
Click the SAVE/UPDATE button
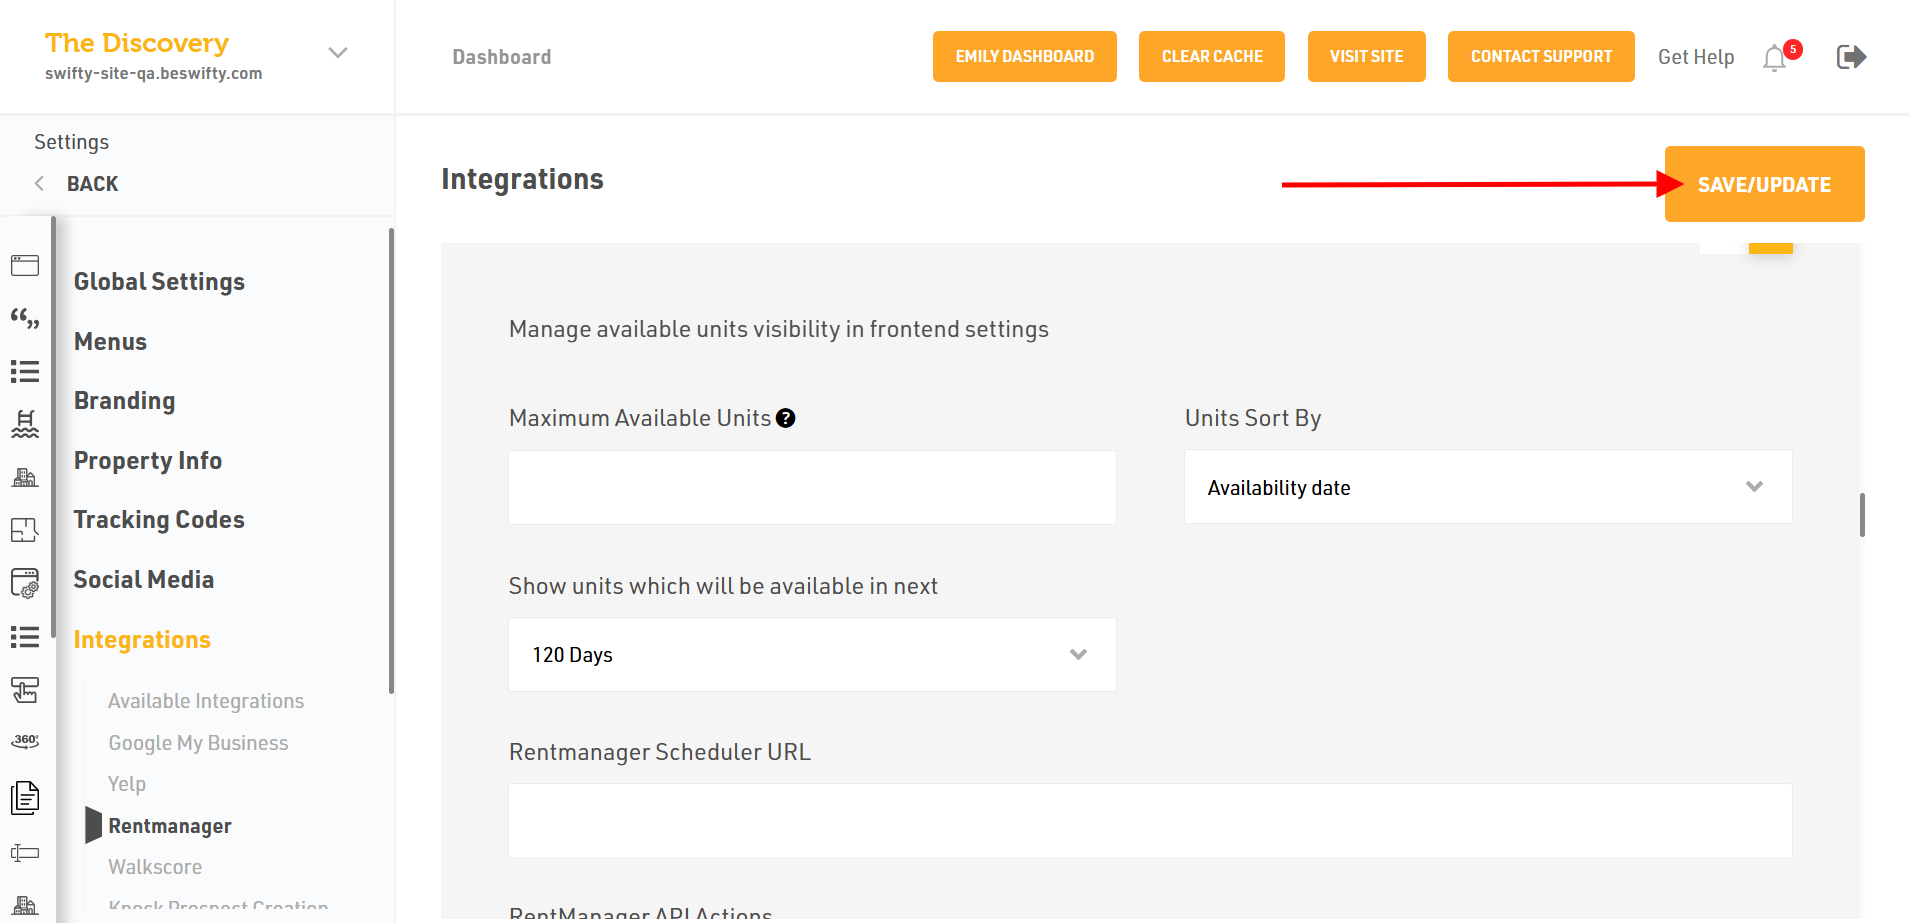1764,185
